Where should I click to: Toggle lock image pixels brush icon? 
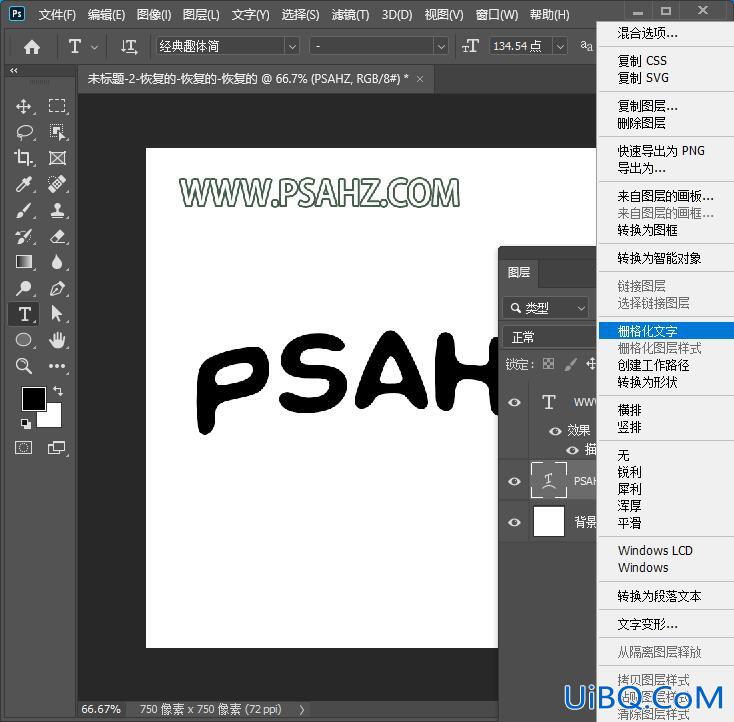(570, 364)
